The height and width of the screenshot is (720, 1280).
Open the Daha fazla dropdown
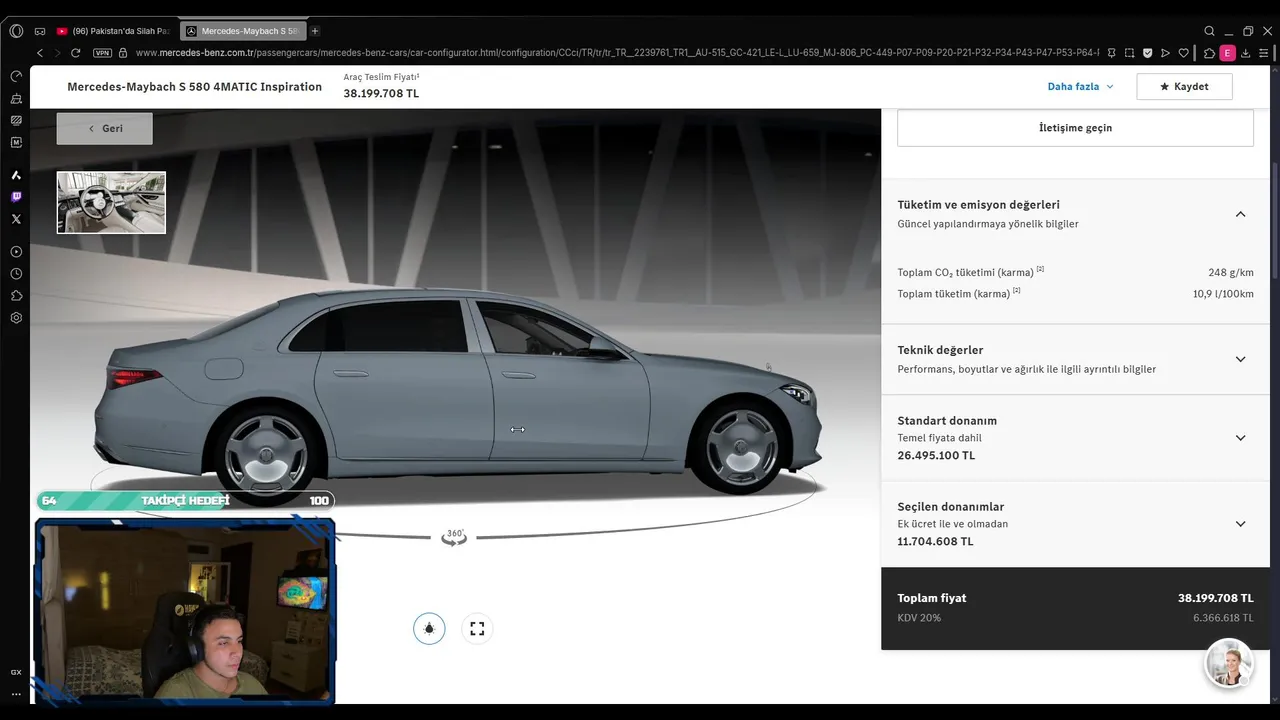1080,87
